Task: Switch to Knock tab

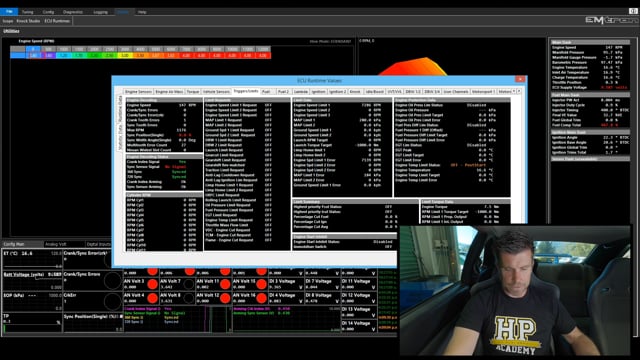Action: (x=355, y=92)
